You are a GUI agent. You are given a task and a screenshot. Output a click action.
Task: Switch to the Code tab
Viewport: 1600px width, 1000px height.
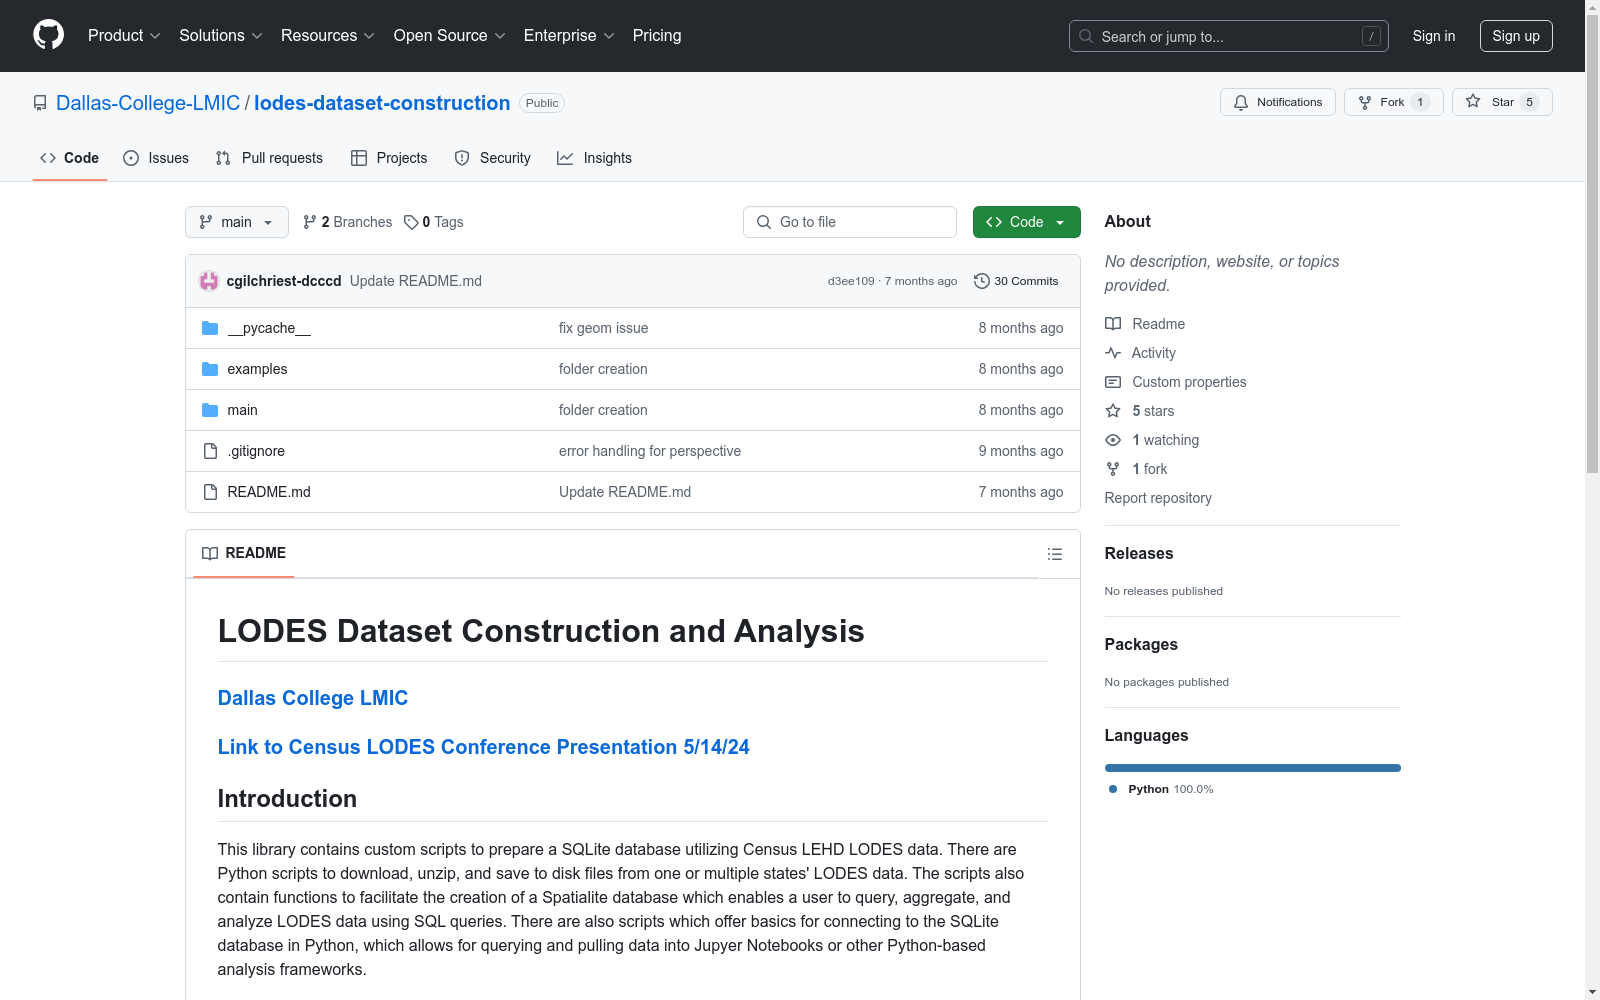coord(70,158)
